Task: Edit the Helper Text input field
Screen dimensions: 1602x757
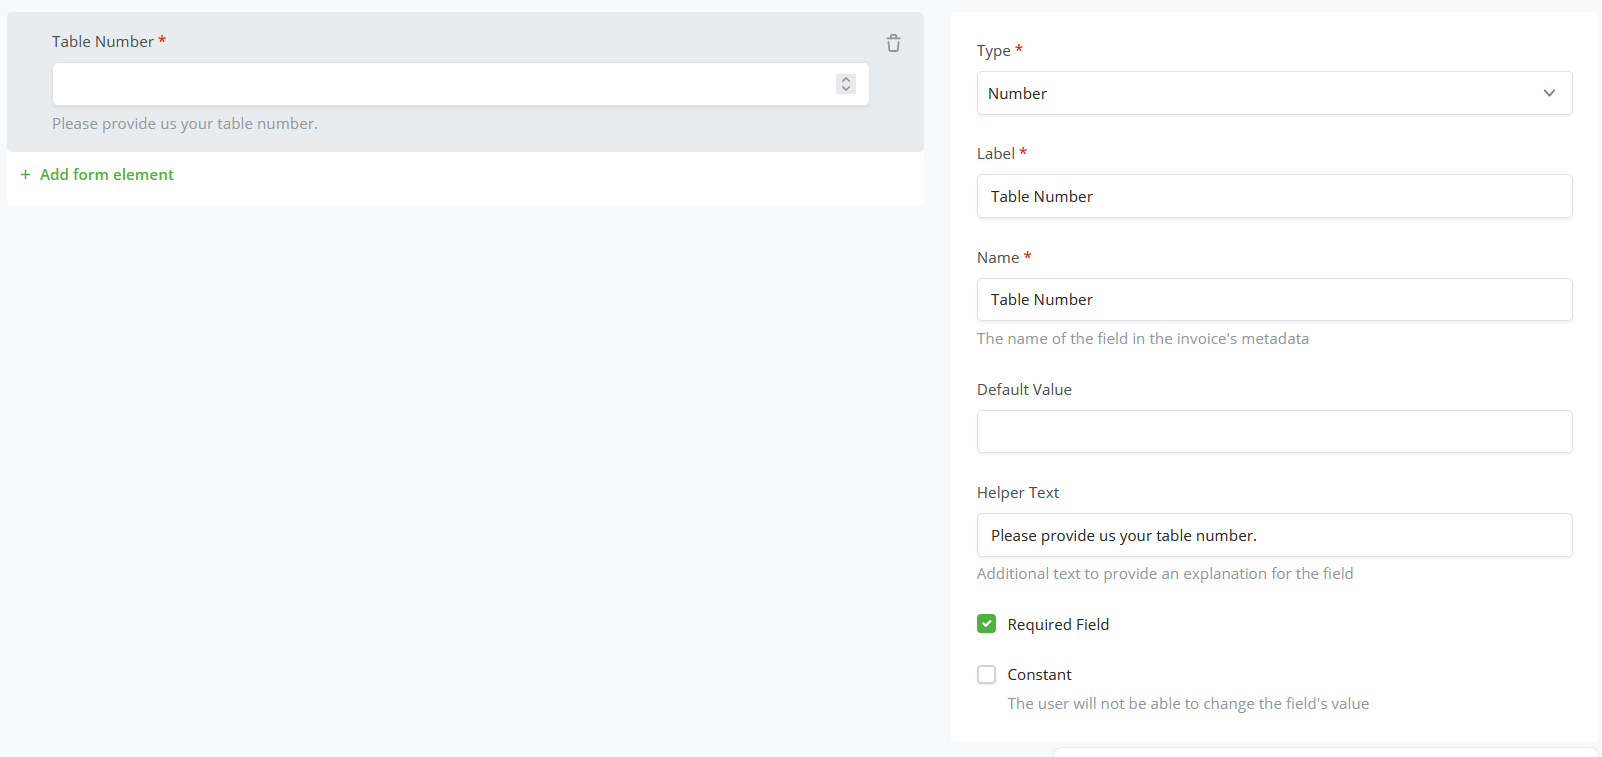Action: pyautogui.click(x=1274, y=535)
